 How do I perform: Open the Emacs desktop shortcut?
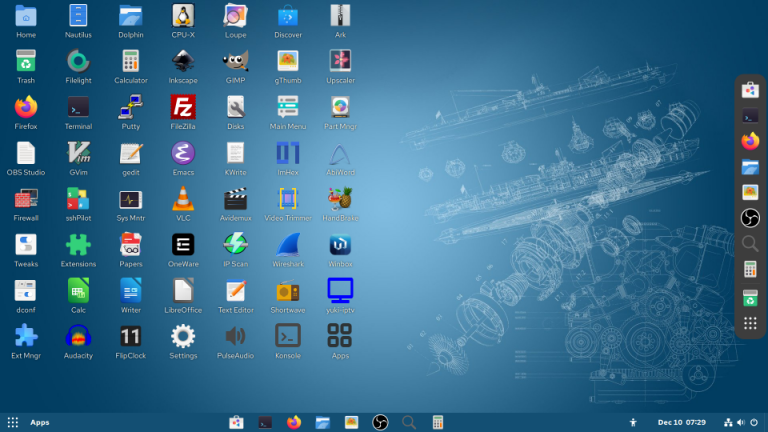pos(183,152)
